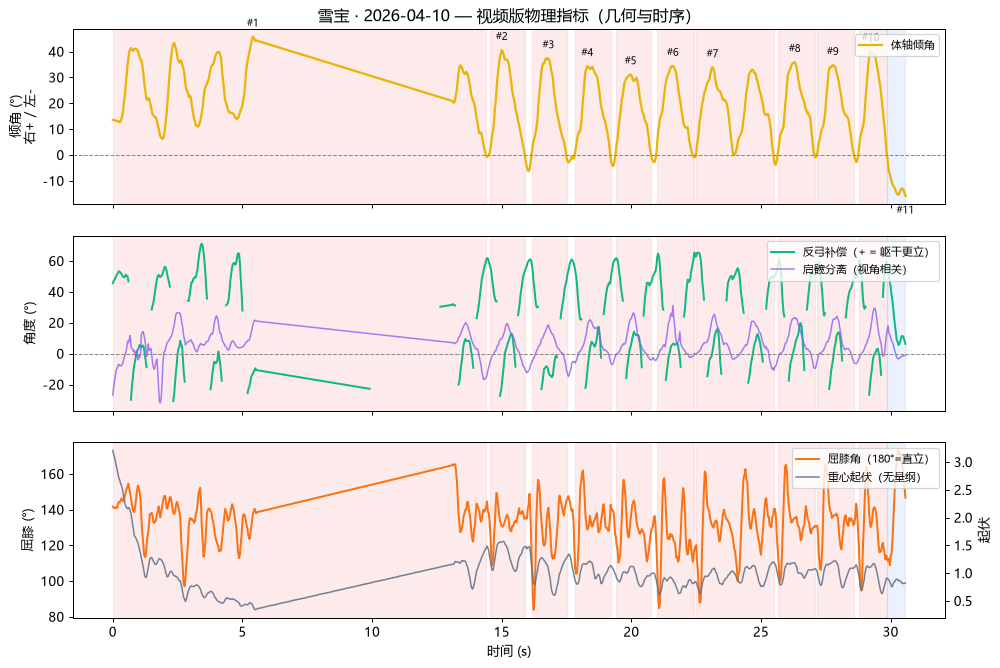
Task: Click the 倾角 (°) 右+ / 左- axis label
Action: click(x=22, y=117)
